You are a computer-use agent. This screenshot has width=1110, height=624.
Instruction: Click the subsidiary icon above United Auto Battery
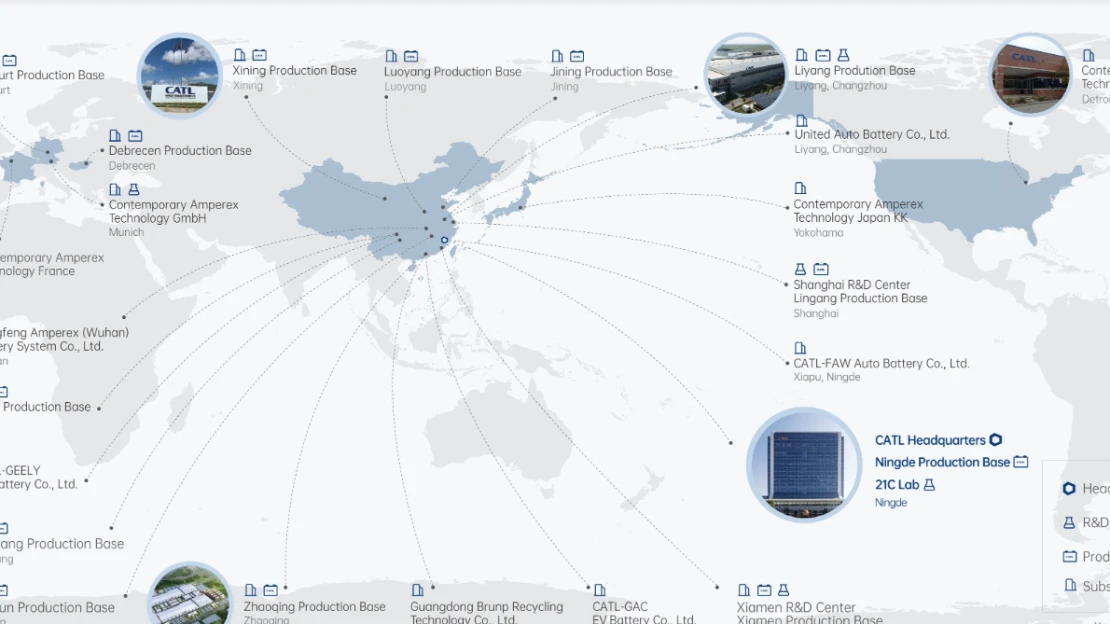tap(801, 121)
